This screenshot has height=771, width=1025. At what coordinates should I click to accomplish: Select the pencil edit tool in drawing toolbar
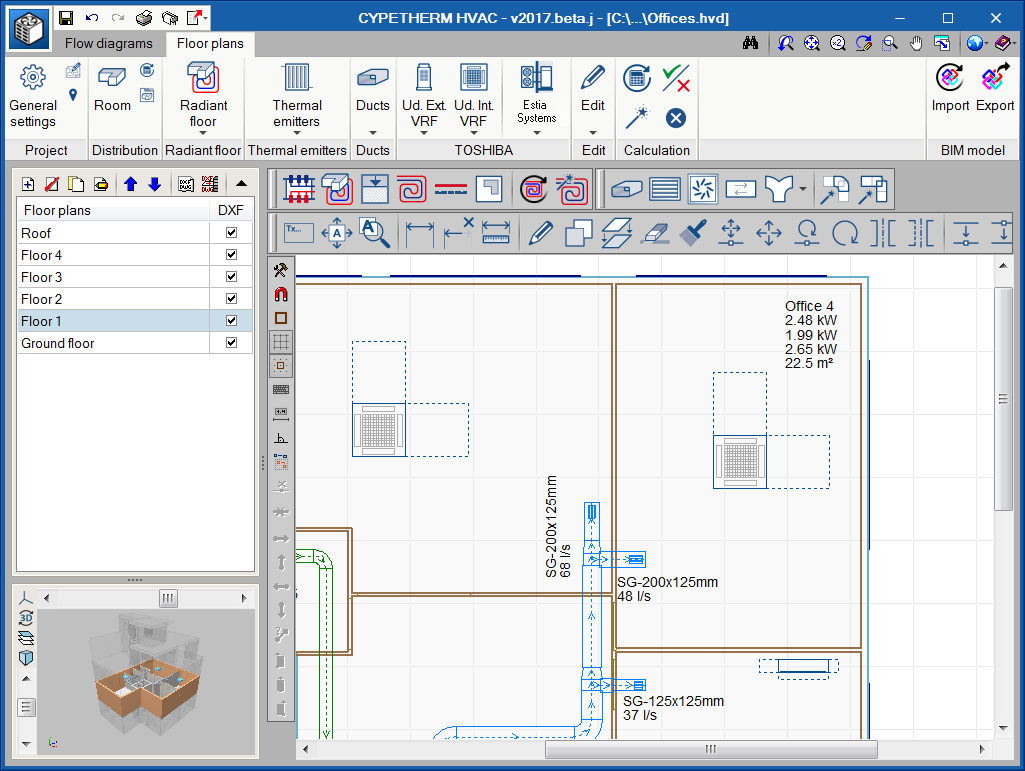tap(541, 233)
